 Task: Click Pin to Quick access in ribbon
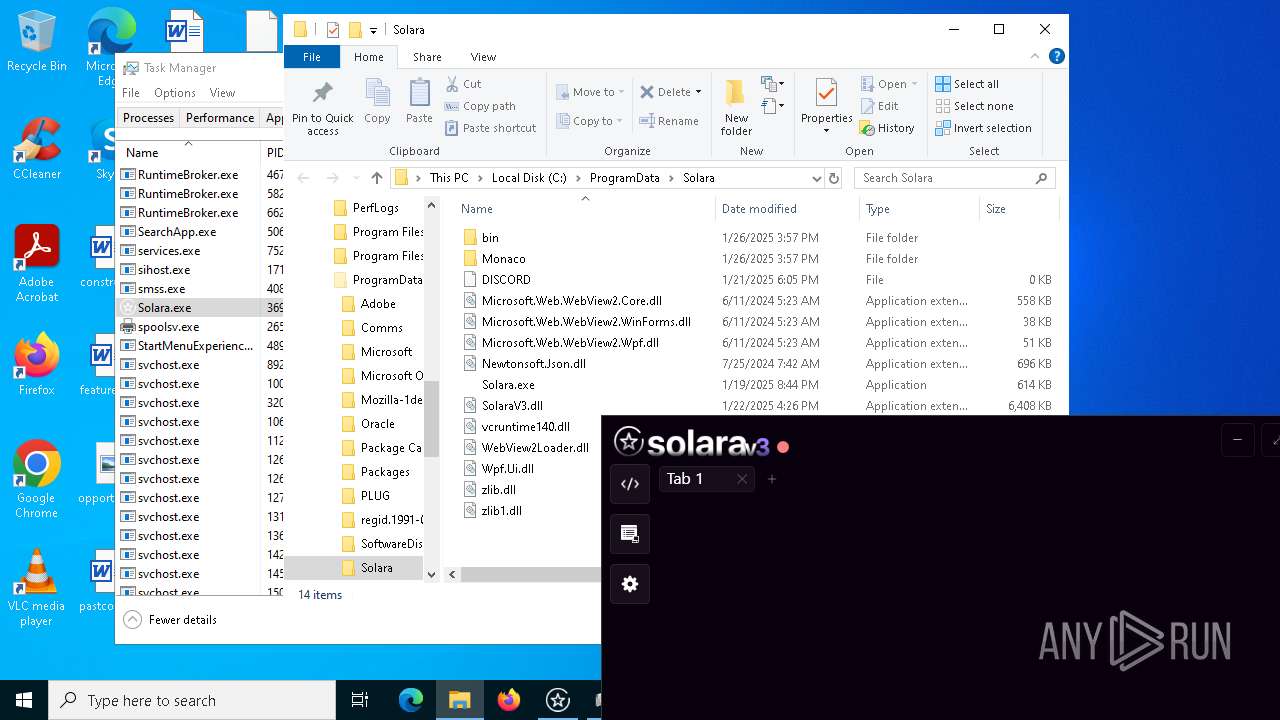pos(323,108)
